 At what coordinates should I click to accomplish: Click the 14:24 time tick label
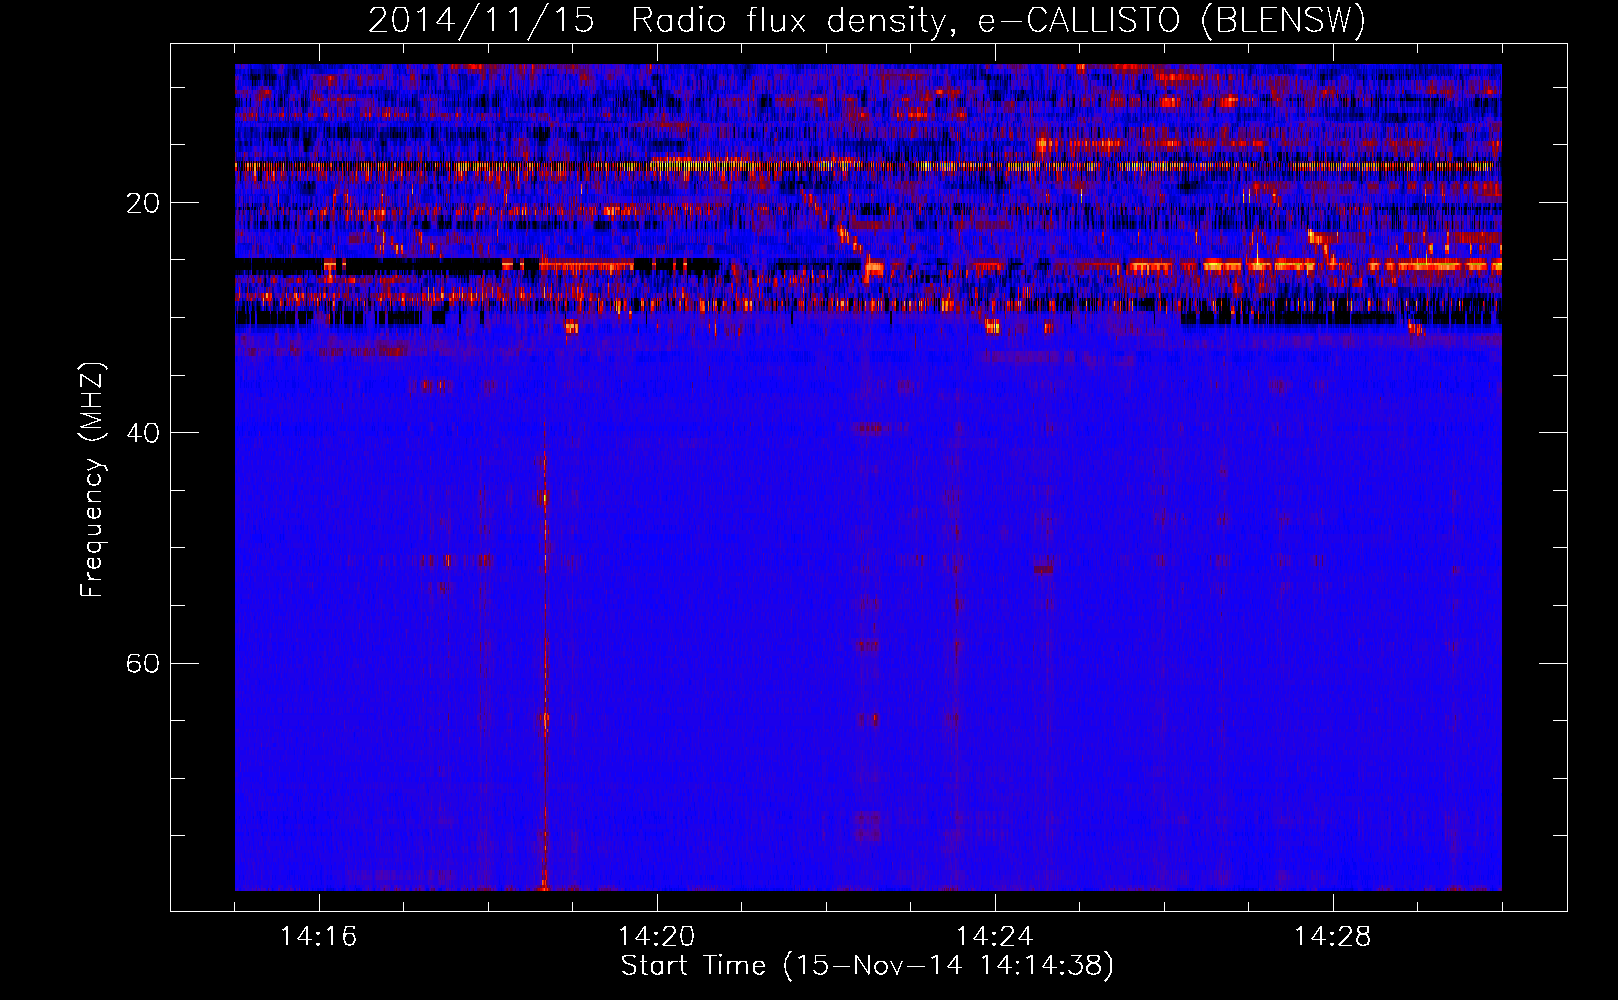pyautogui.click(x=995, y=937)
